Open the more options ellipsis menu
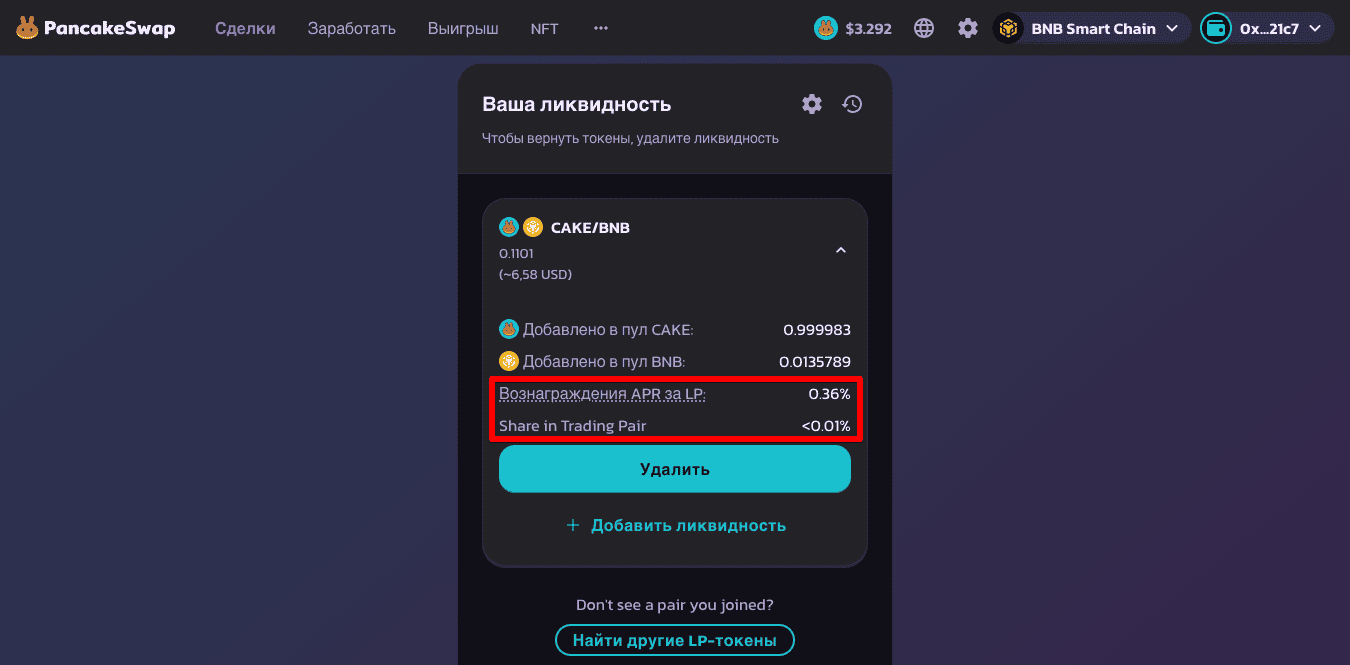 pos(601,28)
